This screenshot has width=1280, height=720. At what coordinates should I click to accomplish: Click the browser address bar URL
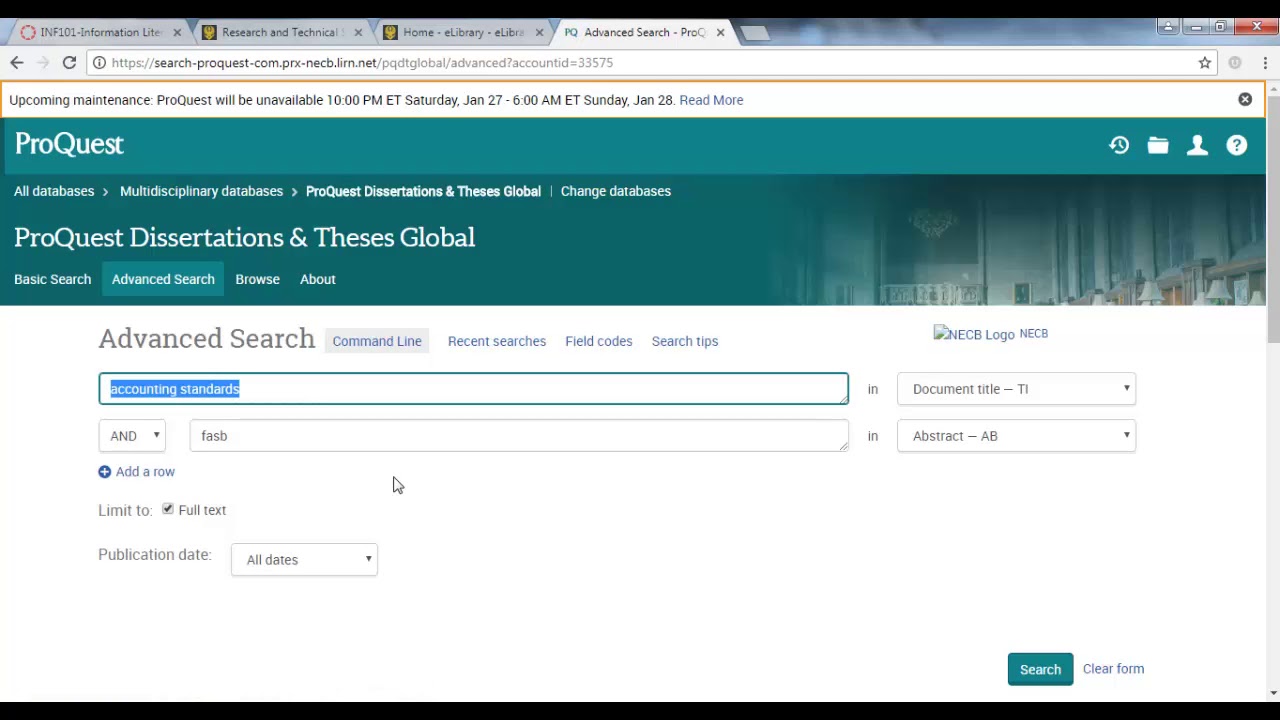pyautogui.click(x=362, y=62)
